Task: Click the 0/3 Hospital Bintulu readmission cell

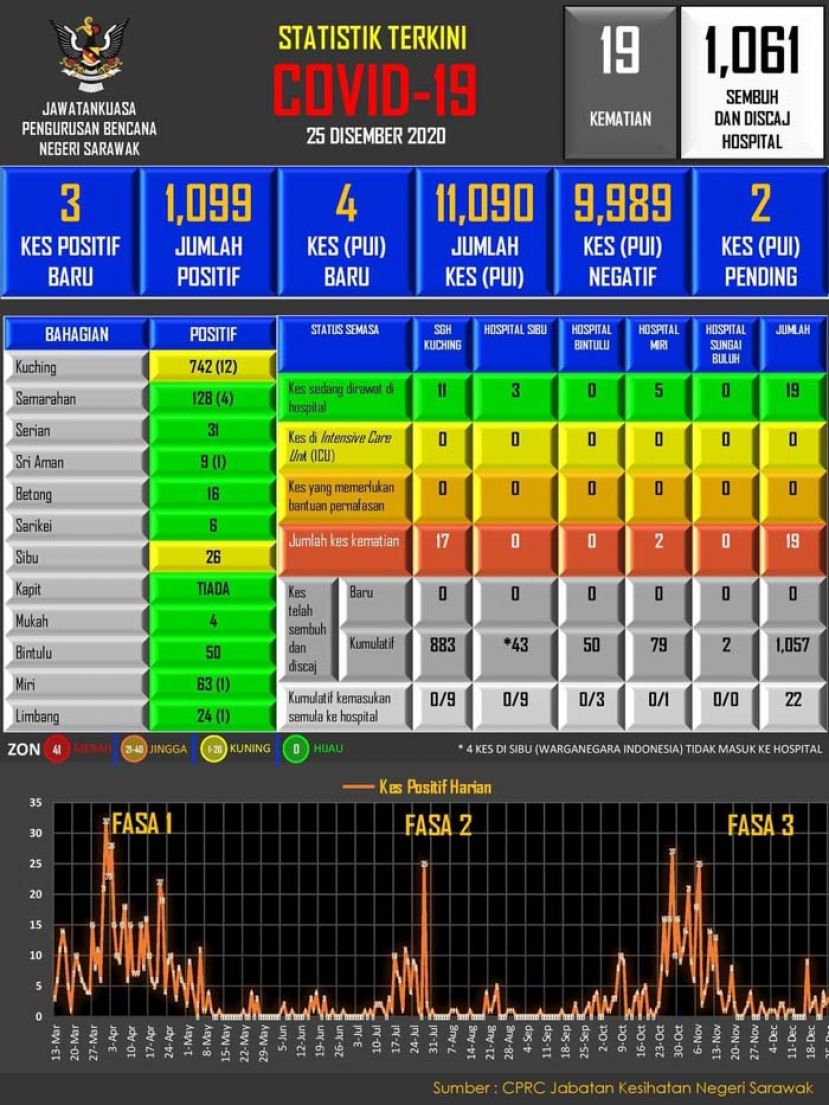Action: [591, 707]
